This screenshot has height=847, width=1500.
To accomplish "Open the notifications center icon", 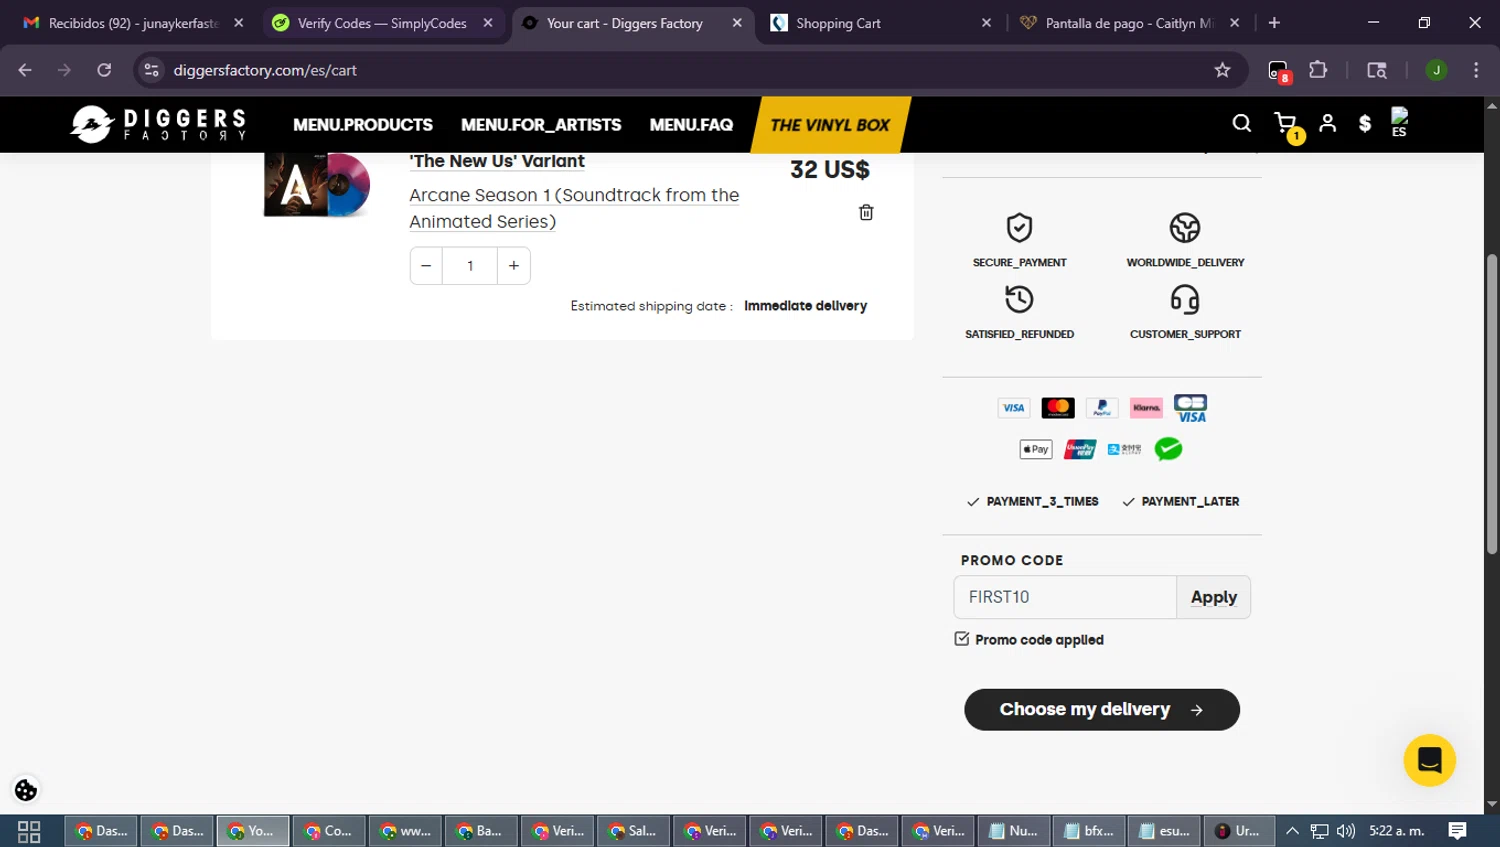I will [1458, 831].
